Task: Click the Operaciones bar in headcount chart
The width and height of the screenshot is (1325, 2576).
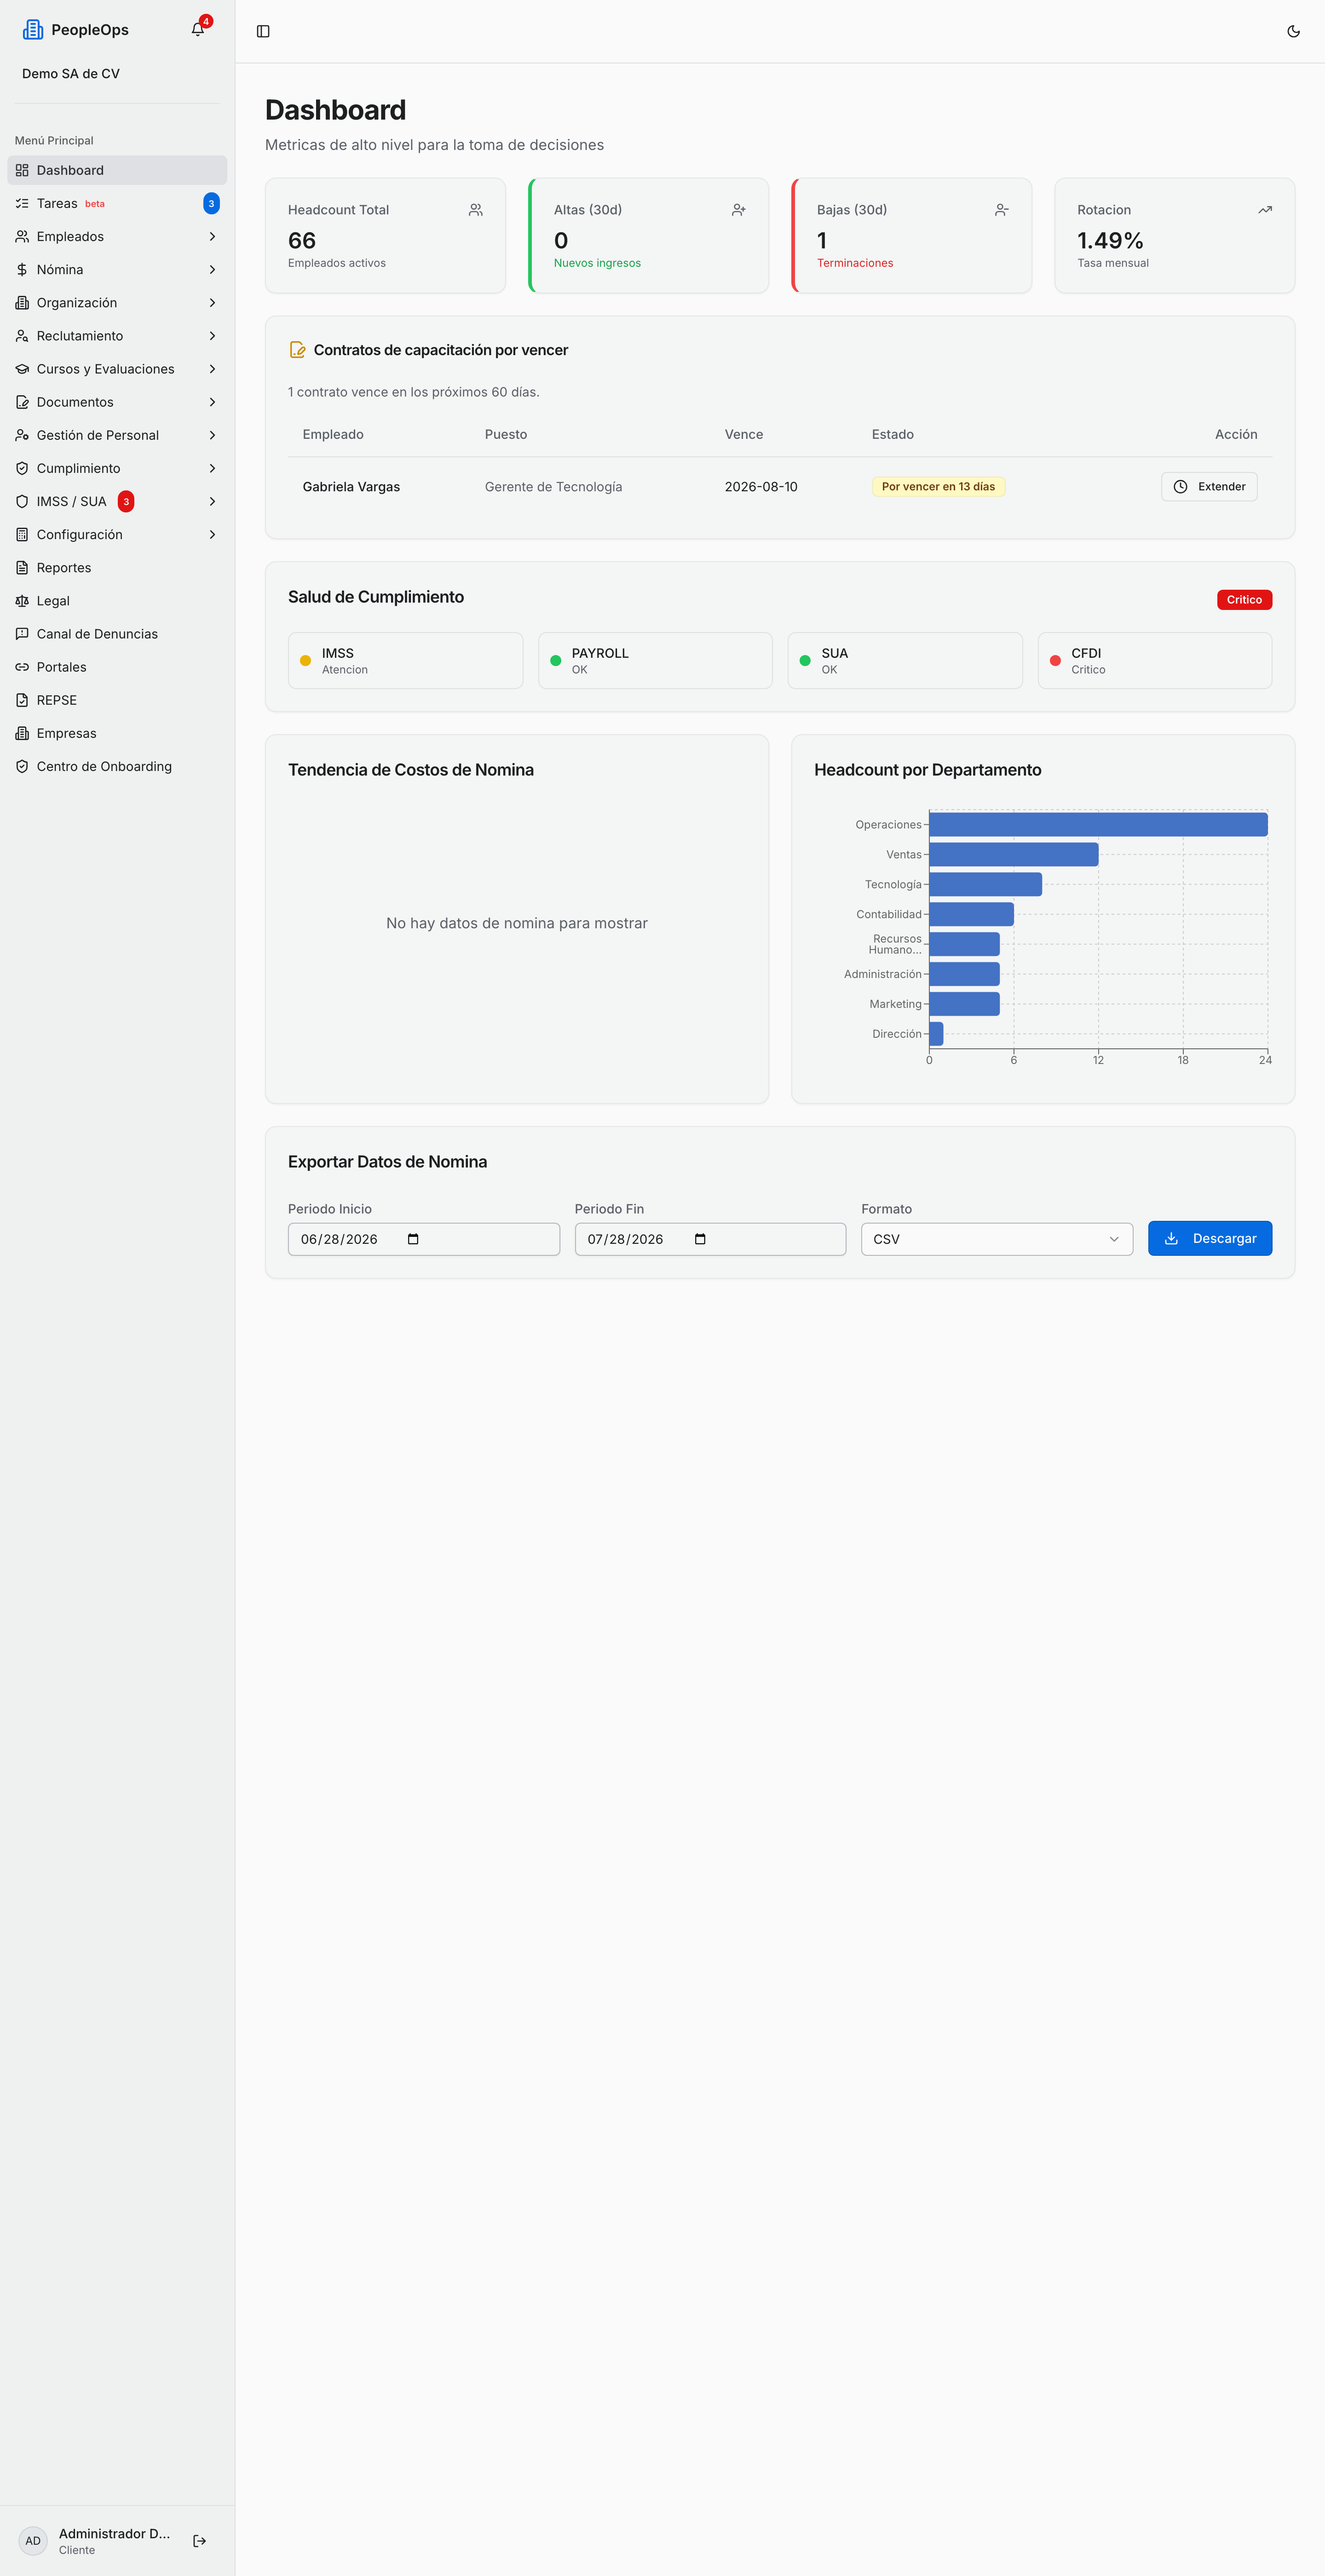Action: pyautogui.click(x=1098, y=825)
